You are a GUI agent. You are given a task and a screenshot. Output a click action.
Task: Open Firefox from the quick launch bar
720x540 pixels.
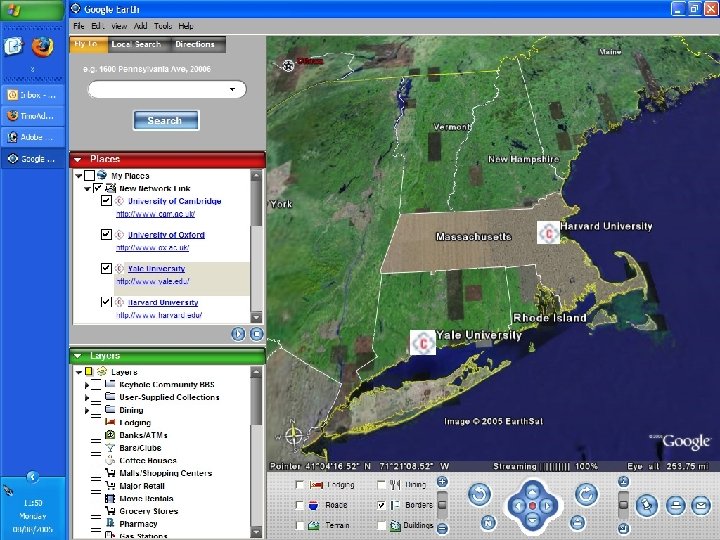pyautogui.click(x=42, y=47)
